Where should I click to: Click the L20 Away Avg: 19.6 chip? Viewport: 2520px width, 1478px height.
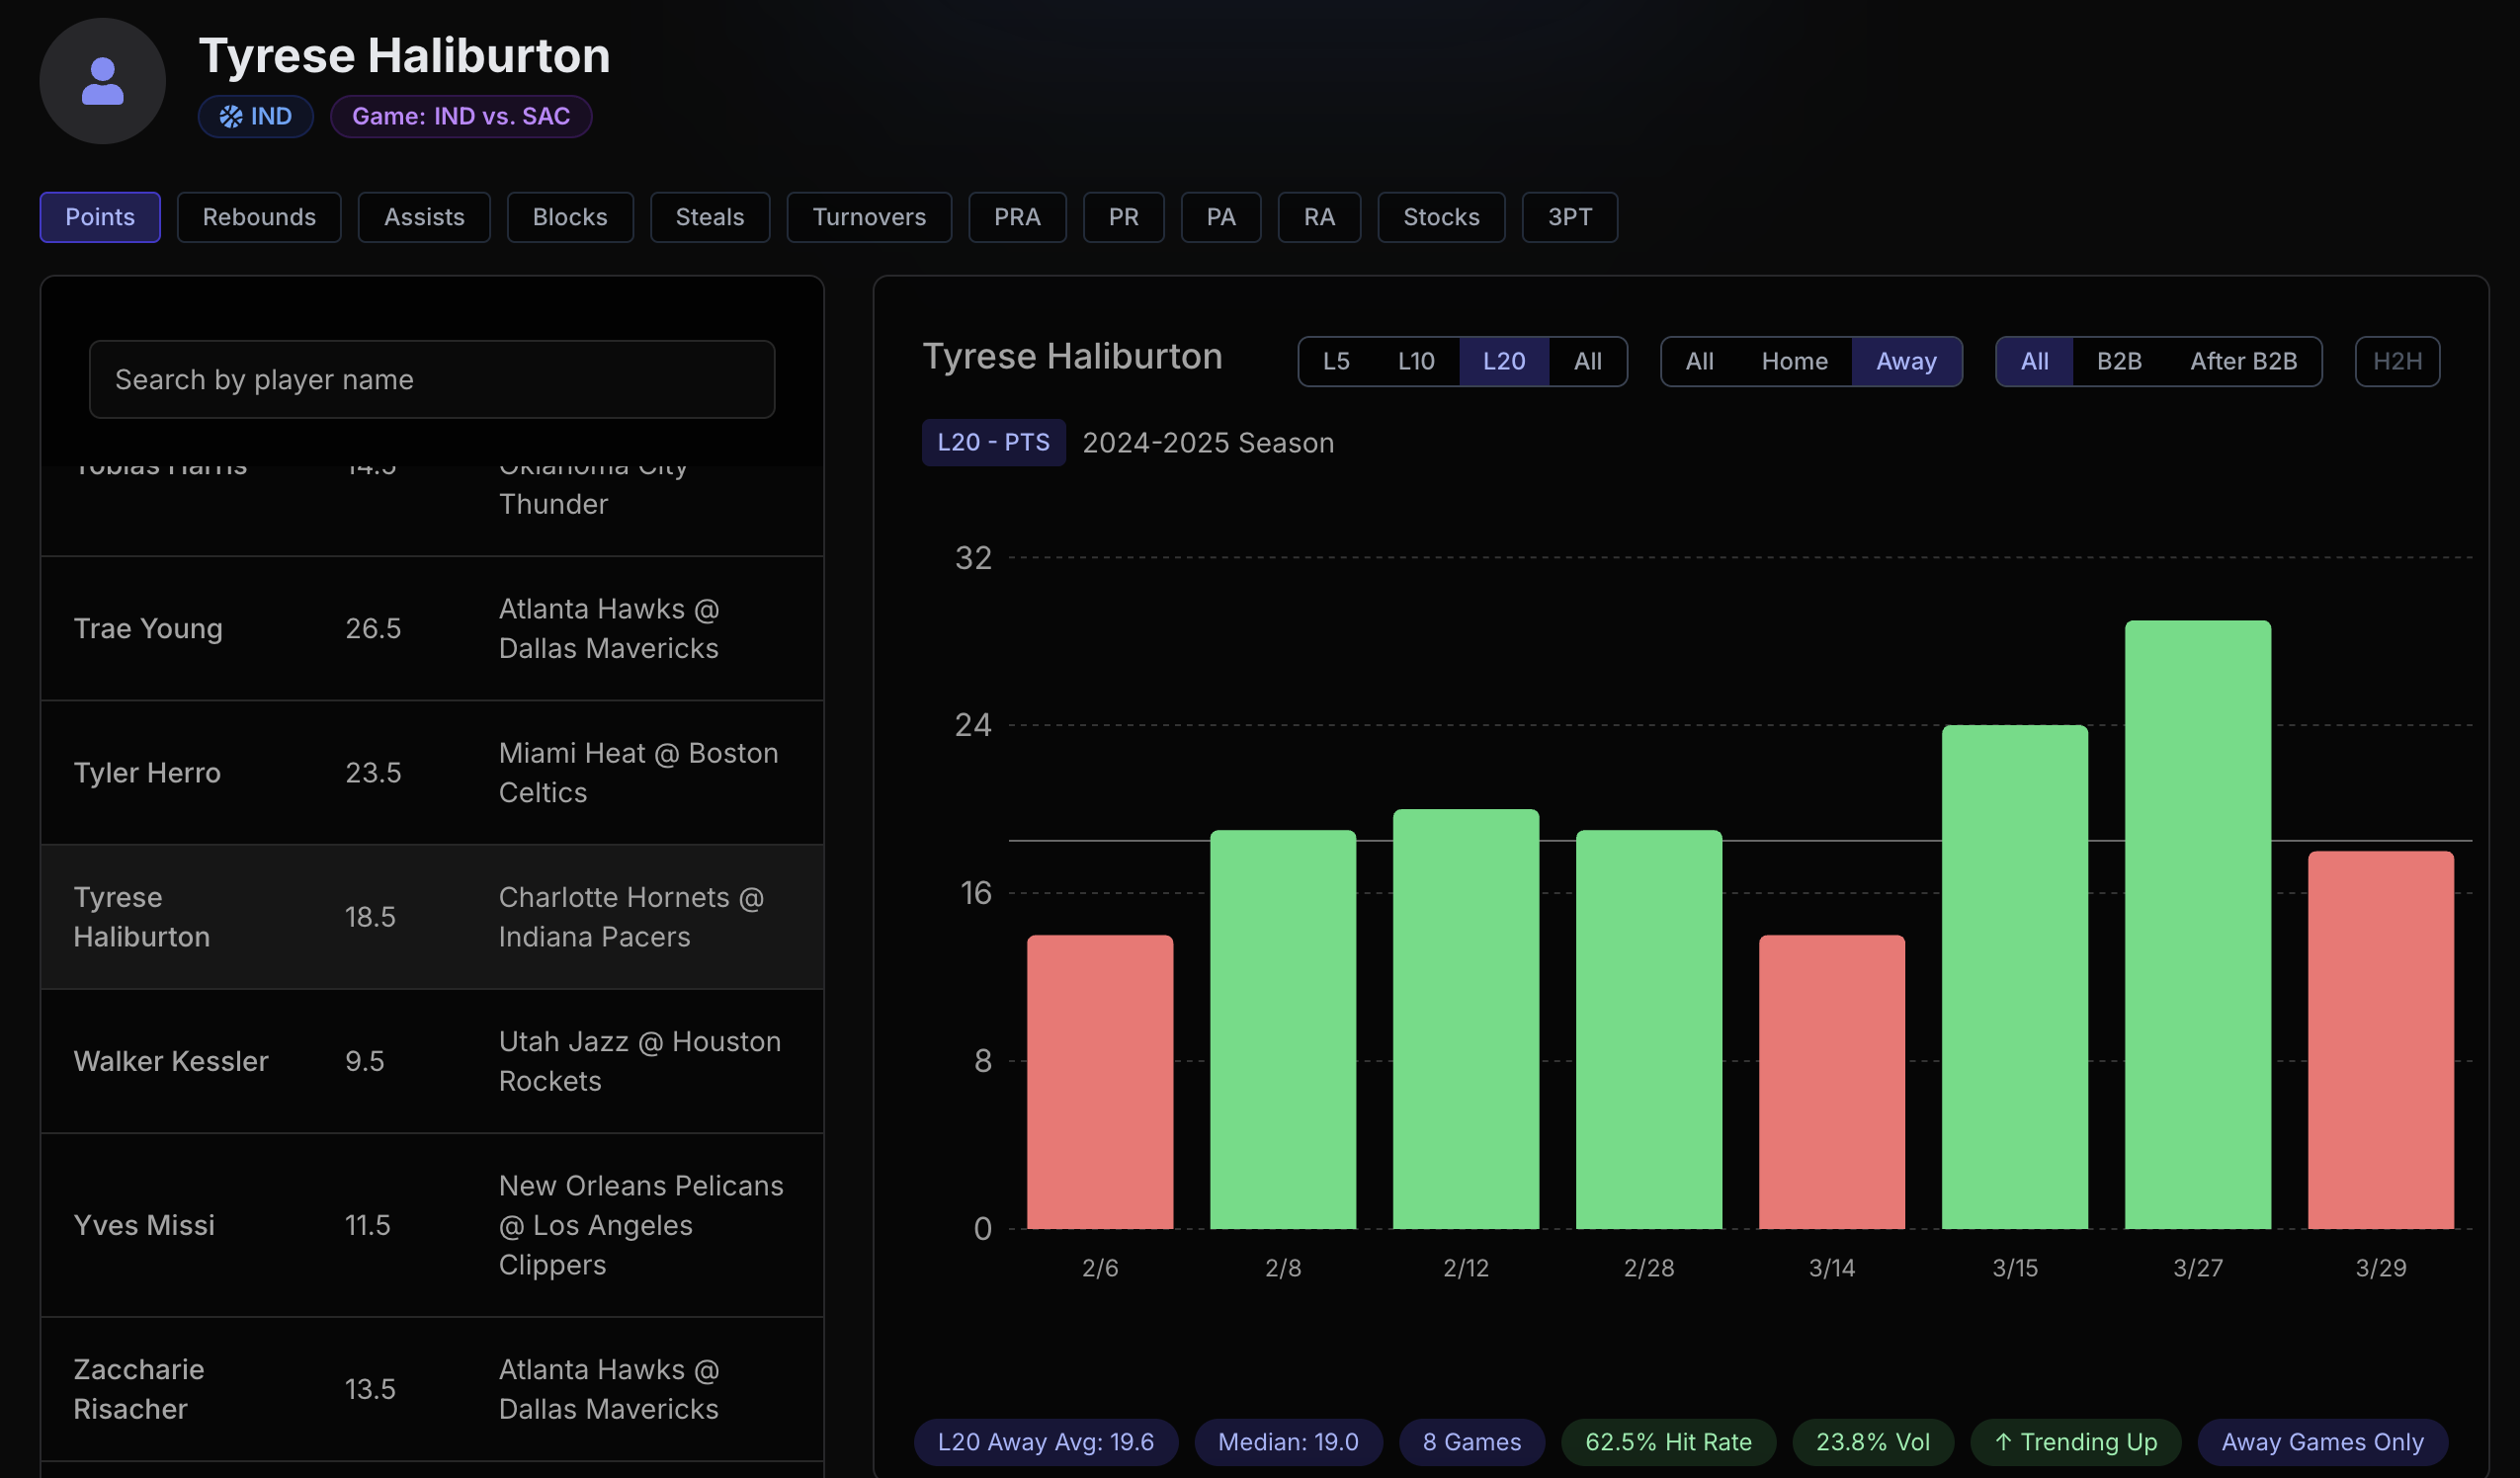pyautogui.click(x=1046, y=1442)
